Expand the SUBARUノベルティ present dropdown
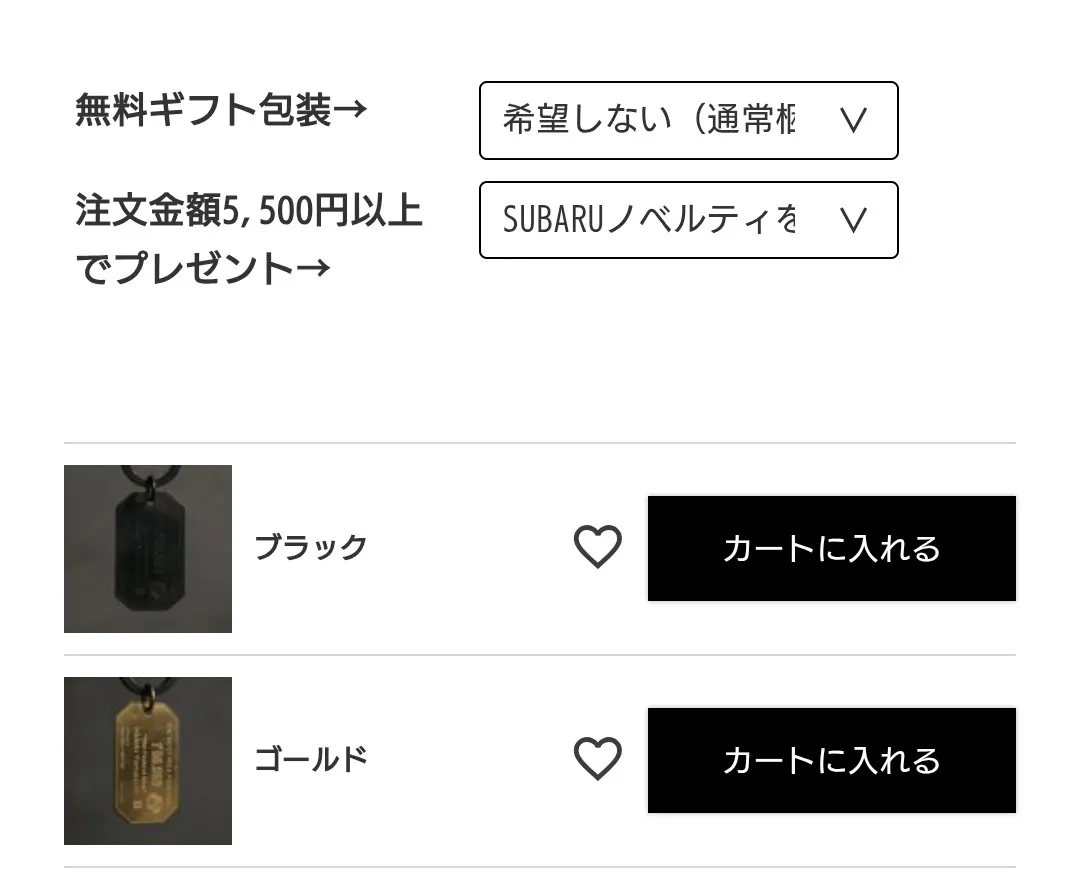Screen dimensions: 1080x885 (x=688, y=220)
